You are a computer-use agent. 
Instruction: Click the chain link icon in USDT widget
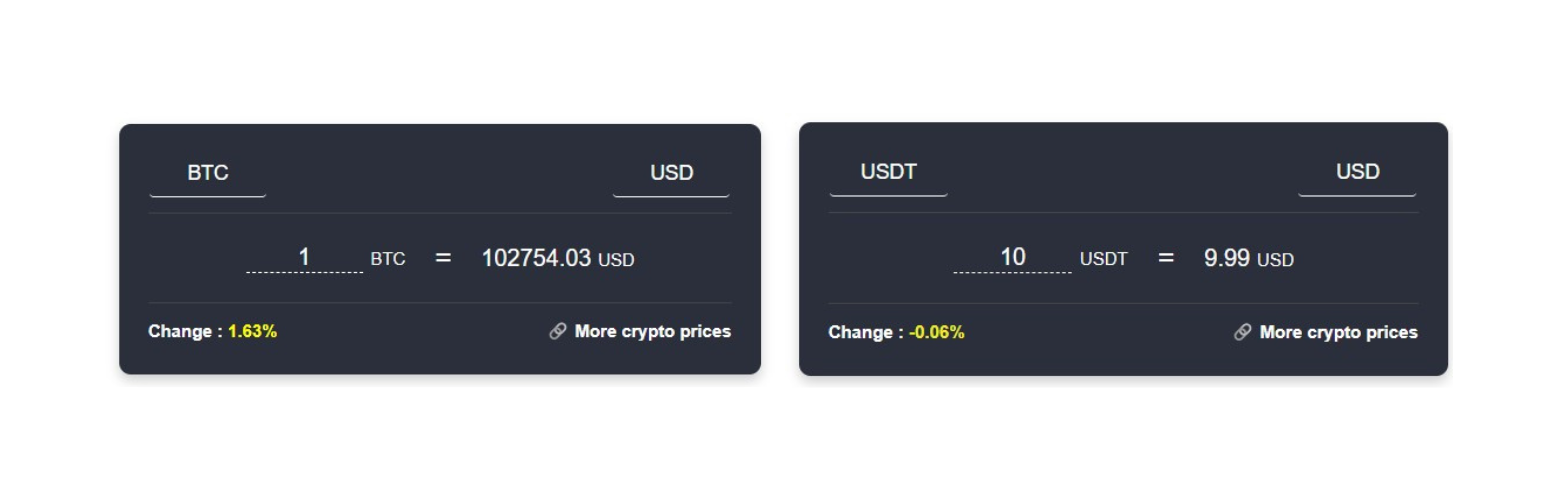(1243, 332)
